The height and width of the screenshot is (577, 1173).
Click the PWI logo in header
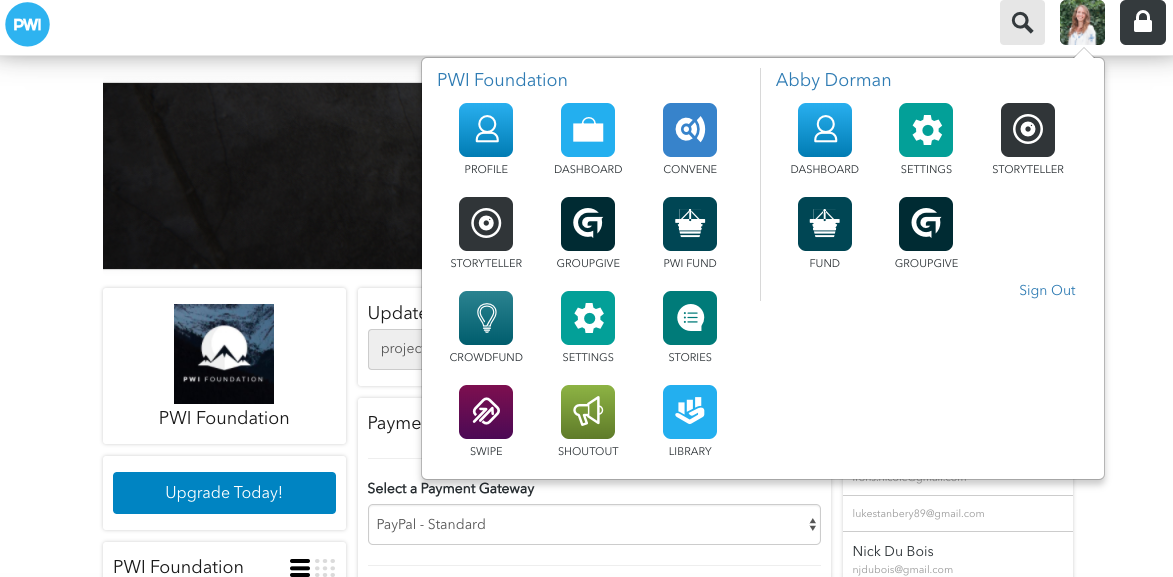pos(27,24)
